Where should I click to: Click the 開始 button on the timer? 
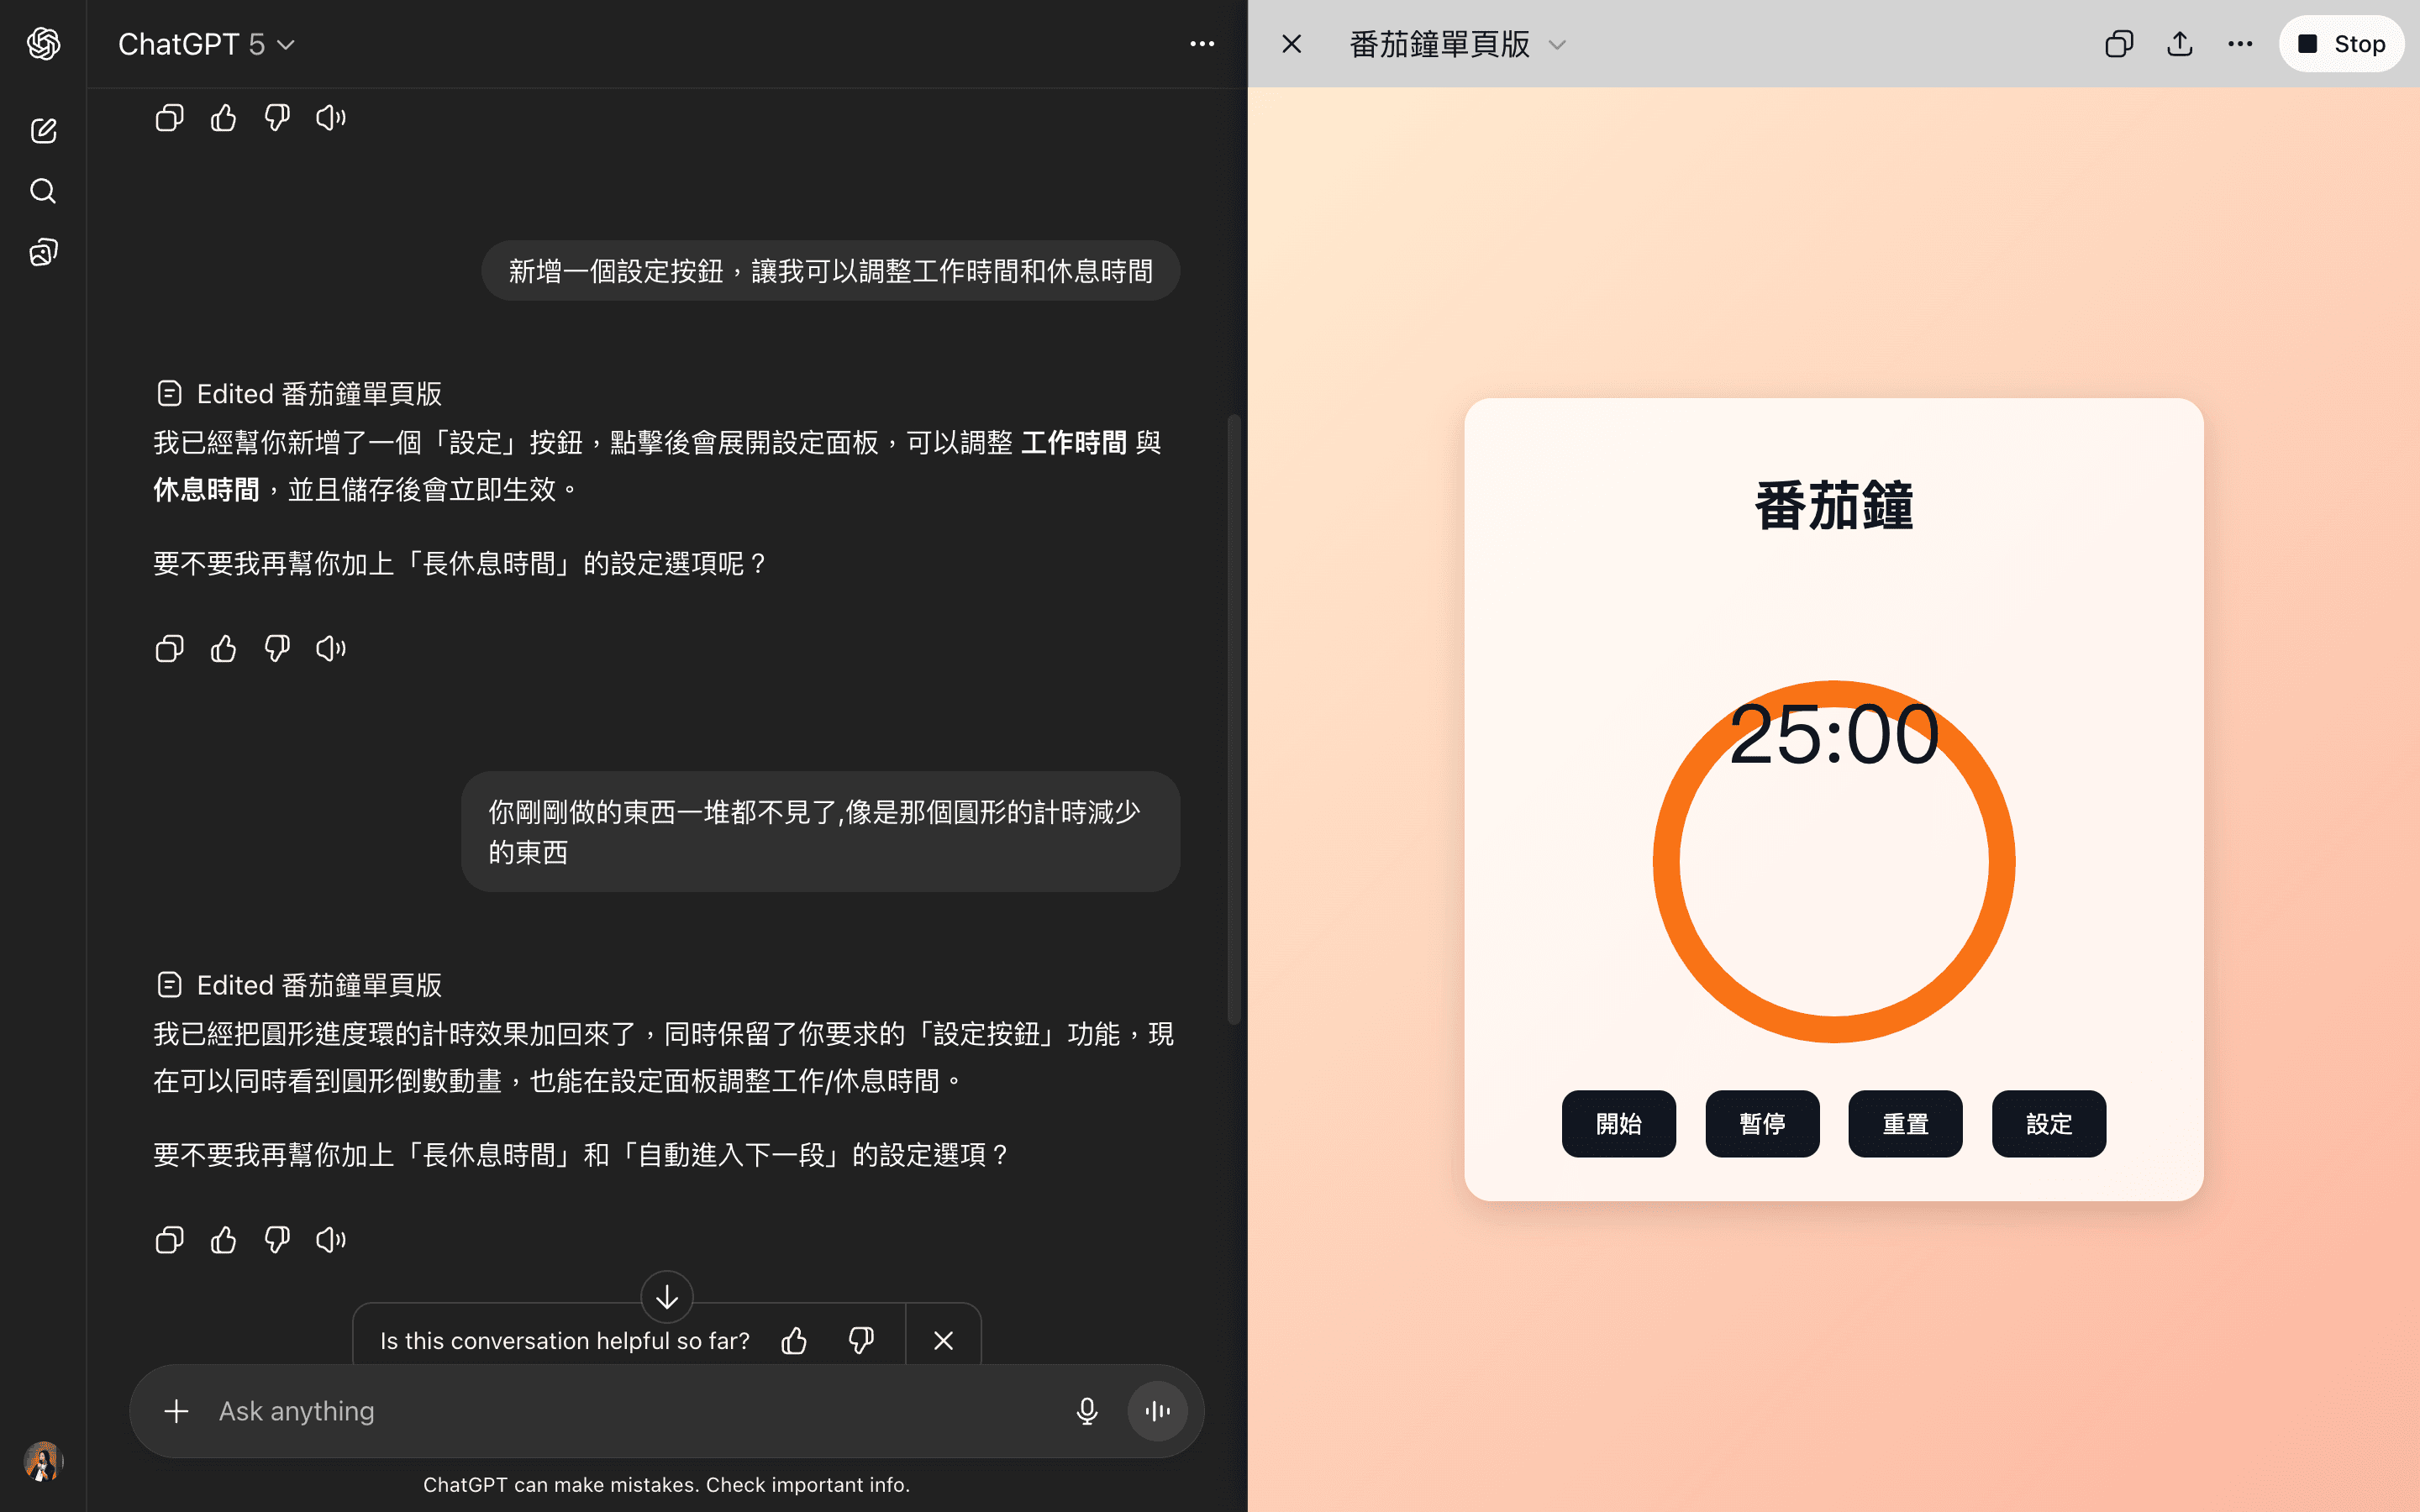[1619, 1124]
